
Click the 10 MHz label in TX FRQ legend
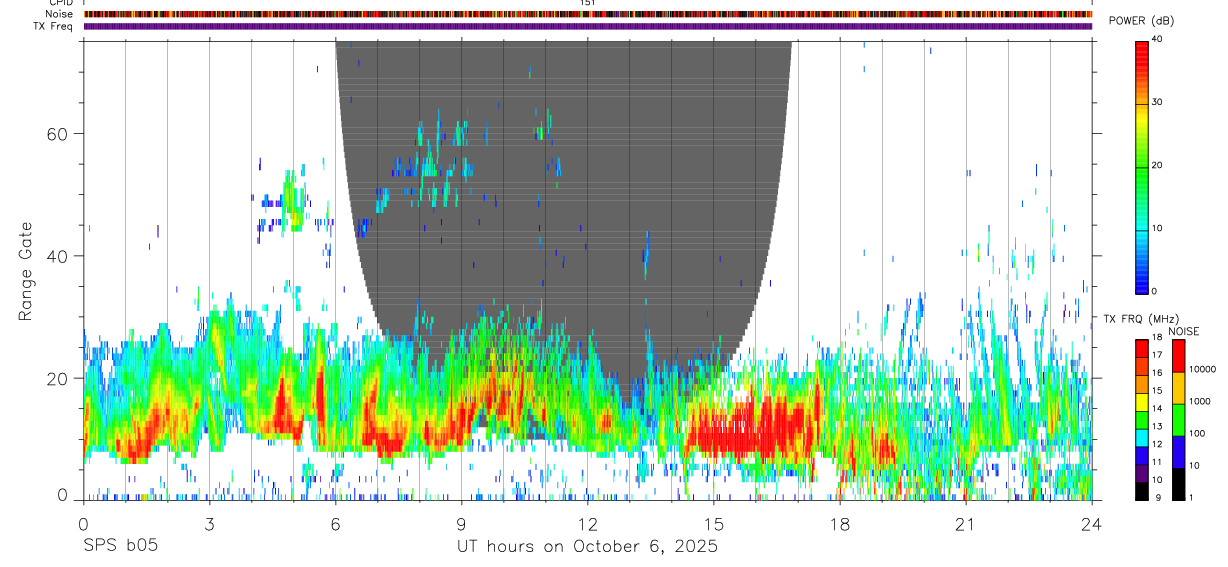1157,479
